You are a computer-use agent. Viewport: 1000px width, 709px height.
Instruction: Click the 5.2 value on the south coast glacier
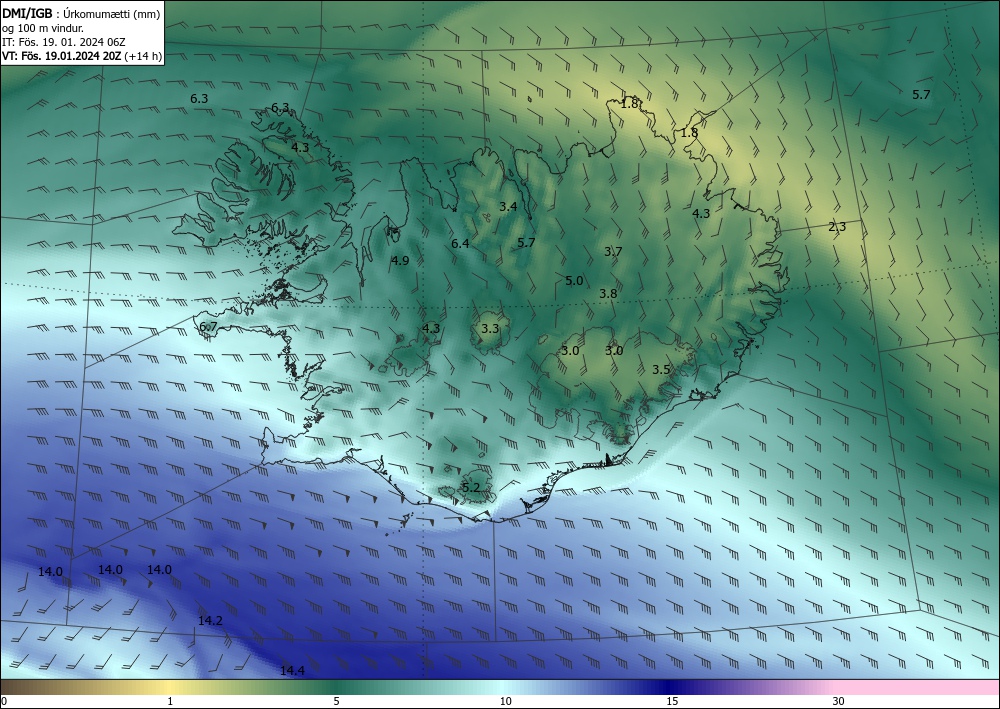pyautogui.click(x=471, y=488)
